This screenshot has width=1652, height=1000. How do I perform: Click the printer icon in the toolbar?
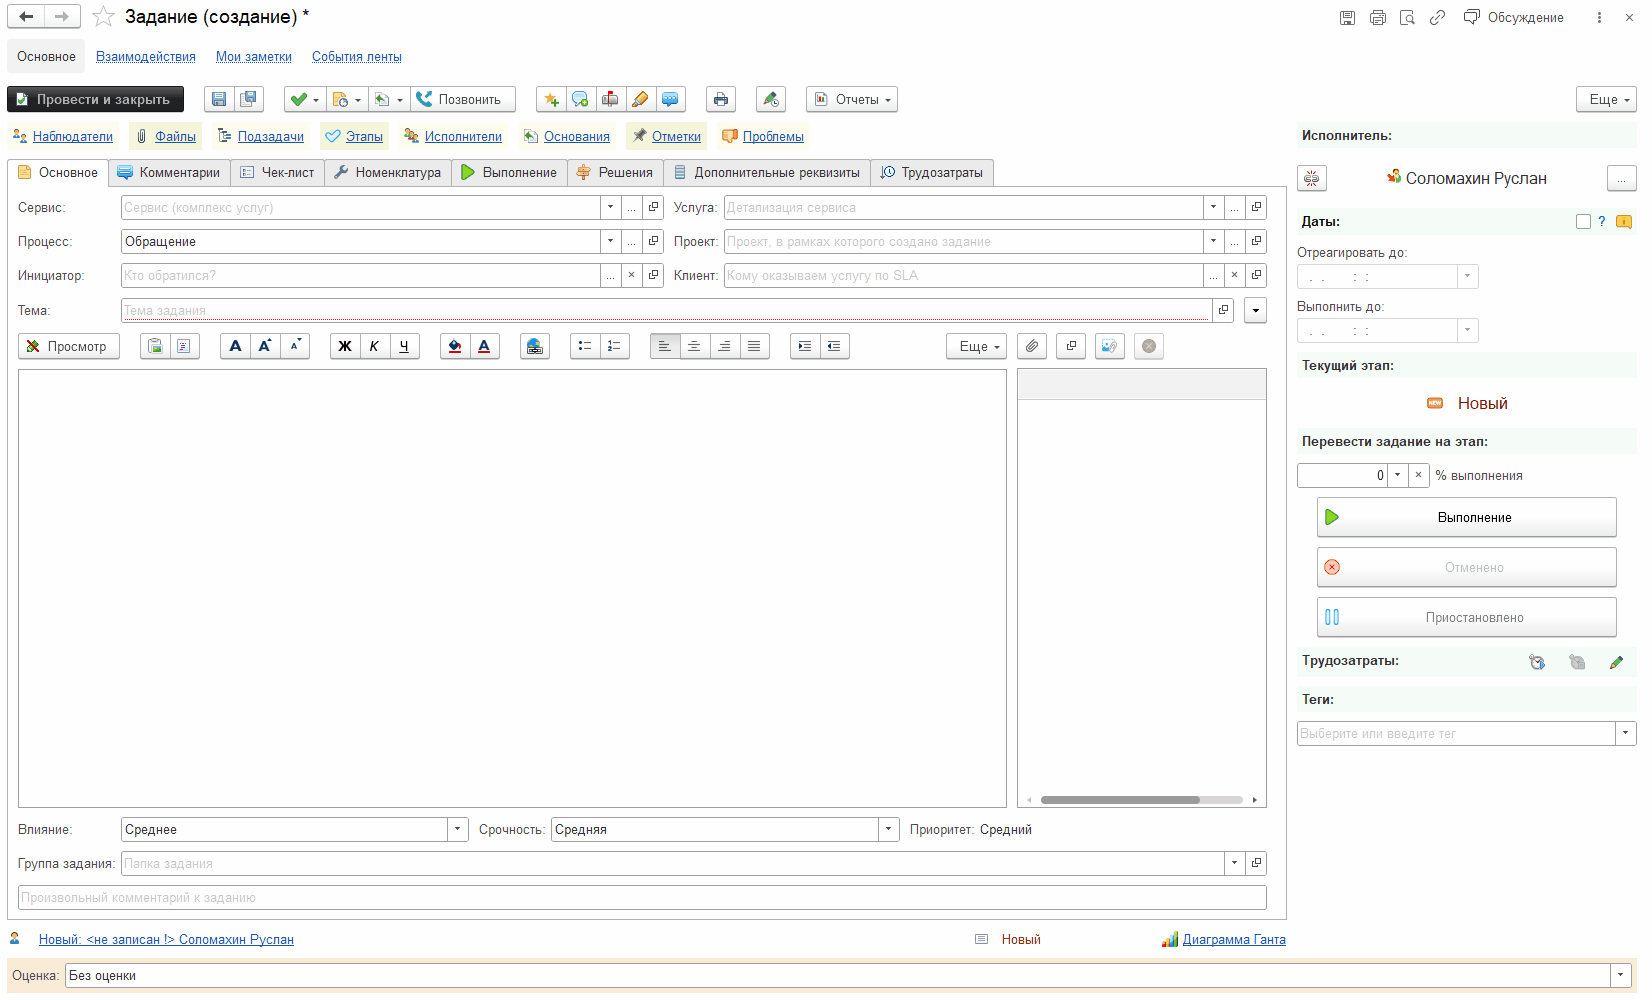point(720,99)
